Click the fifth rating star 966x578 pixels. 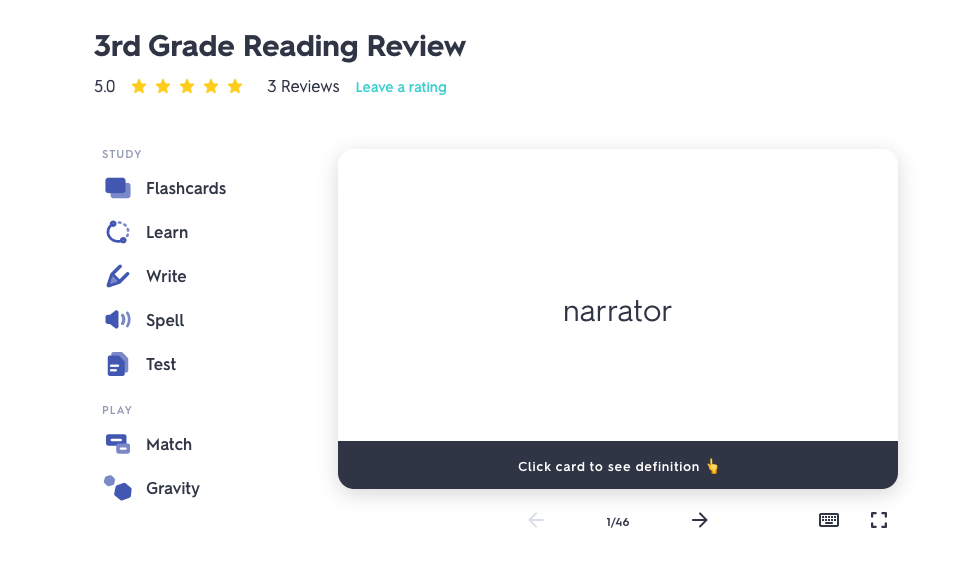pos(235,86)
